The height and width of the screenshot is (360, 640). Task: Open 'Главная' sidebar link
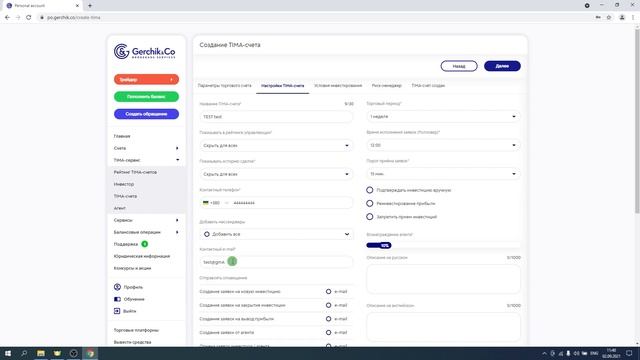[122, 136]
